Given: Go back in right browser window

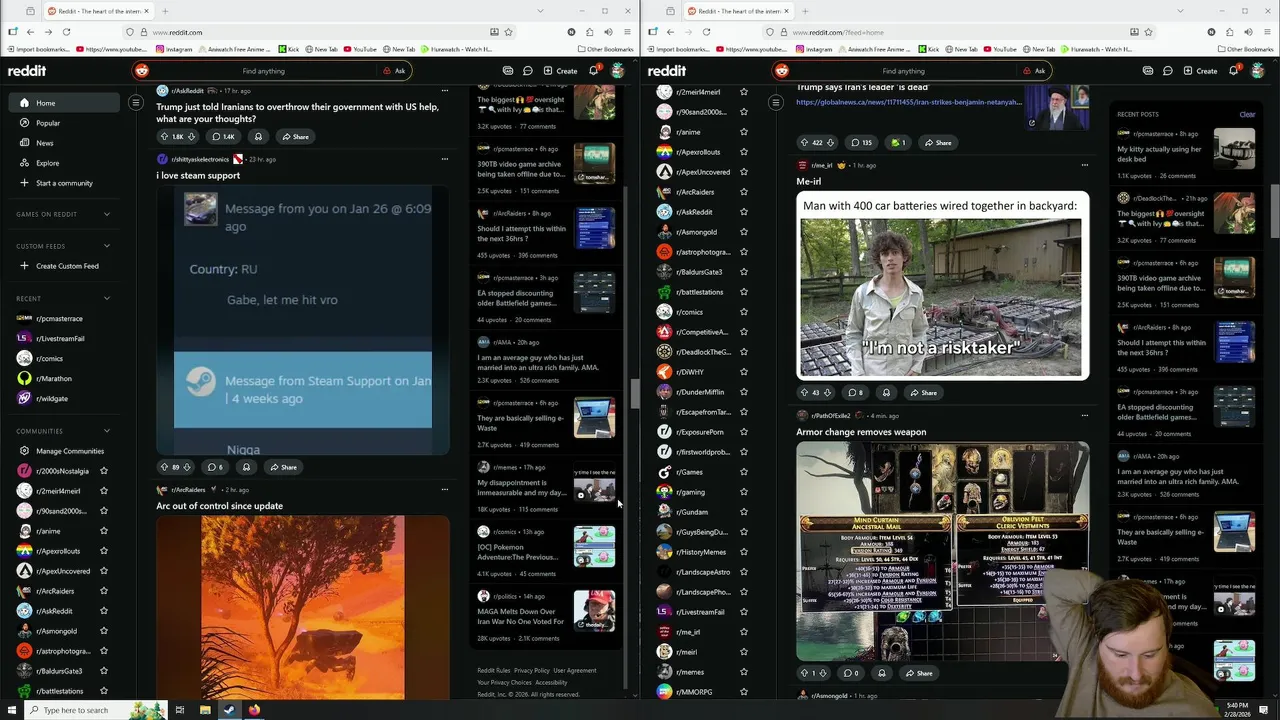Looking at the screenshot, I should tap(670, 32).
